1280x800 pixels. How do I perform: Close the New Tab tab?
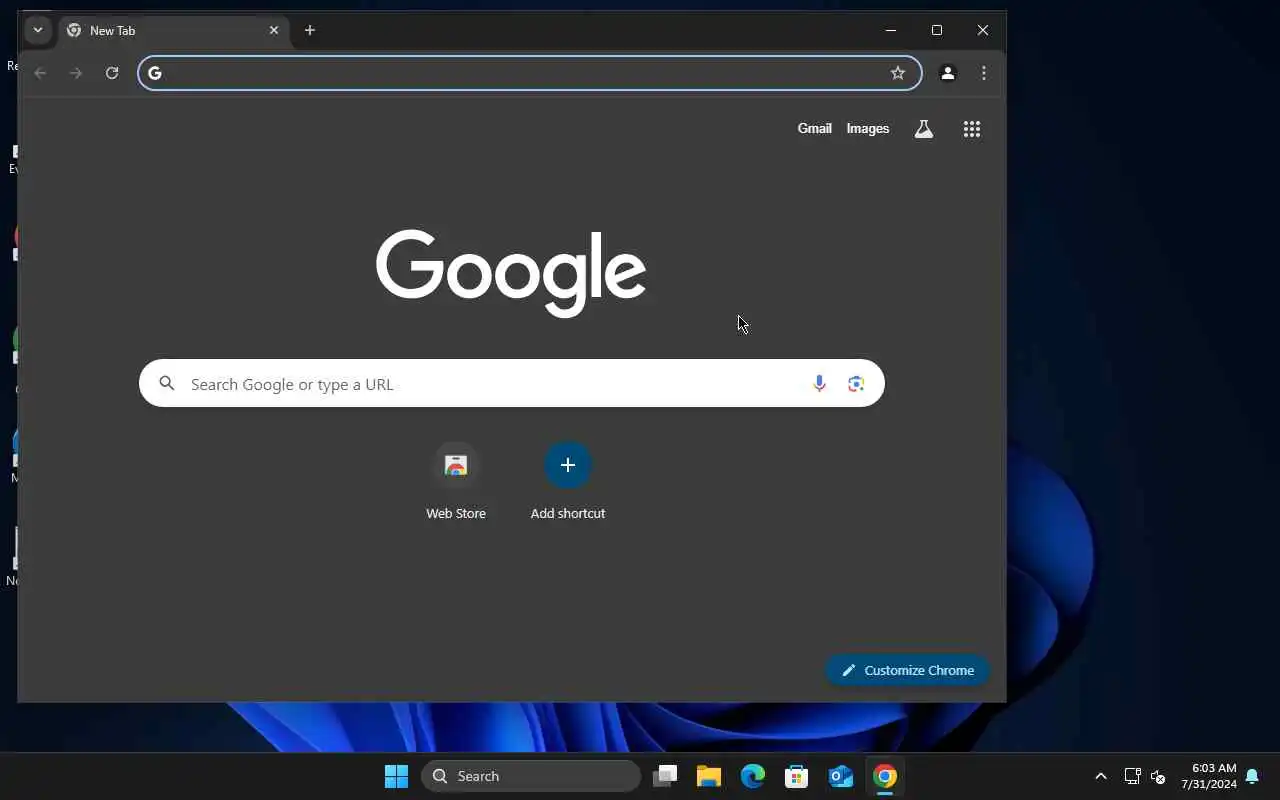274,31
